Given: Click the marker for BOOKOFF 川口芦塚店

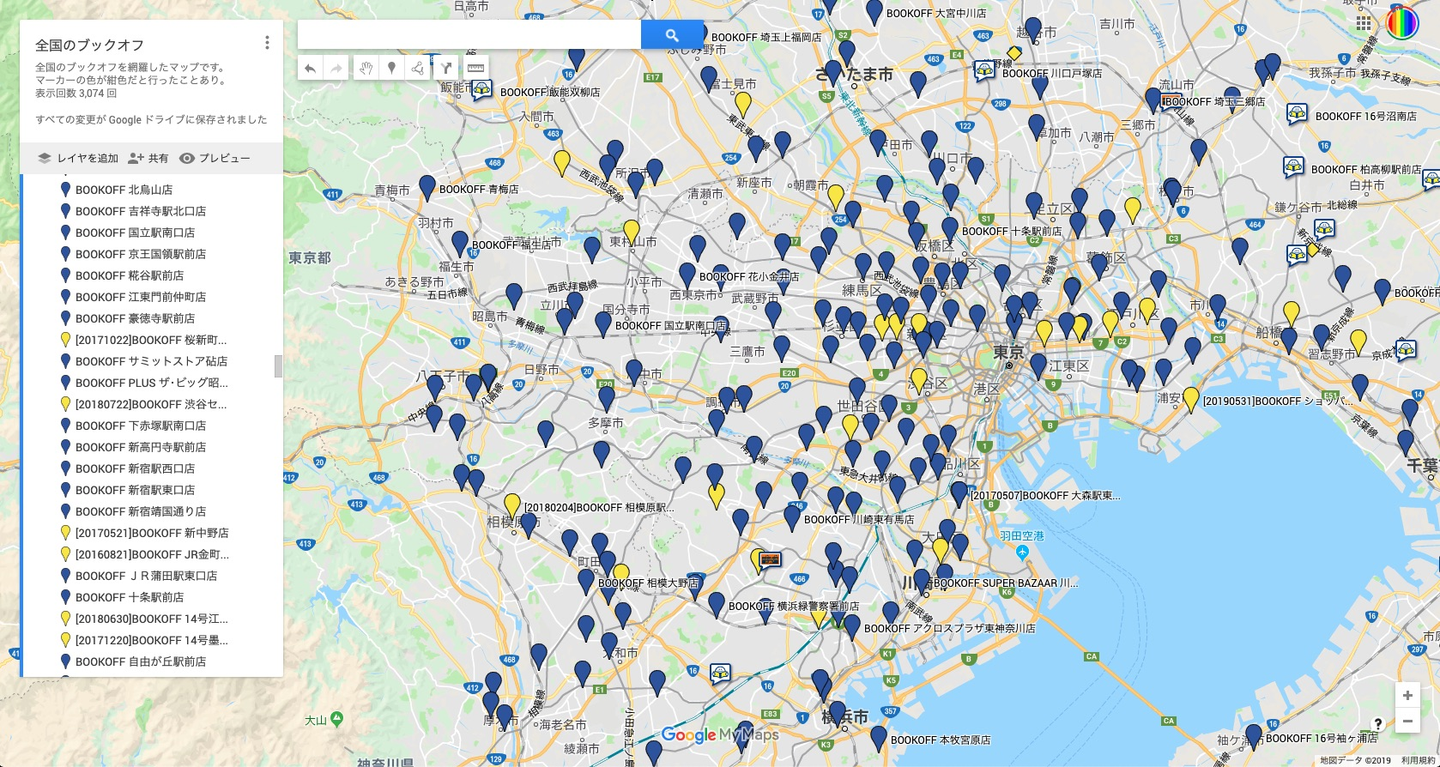Looking at the screenshot, I should (x=984, y=70).
